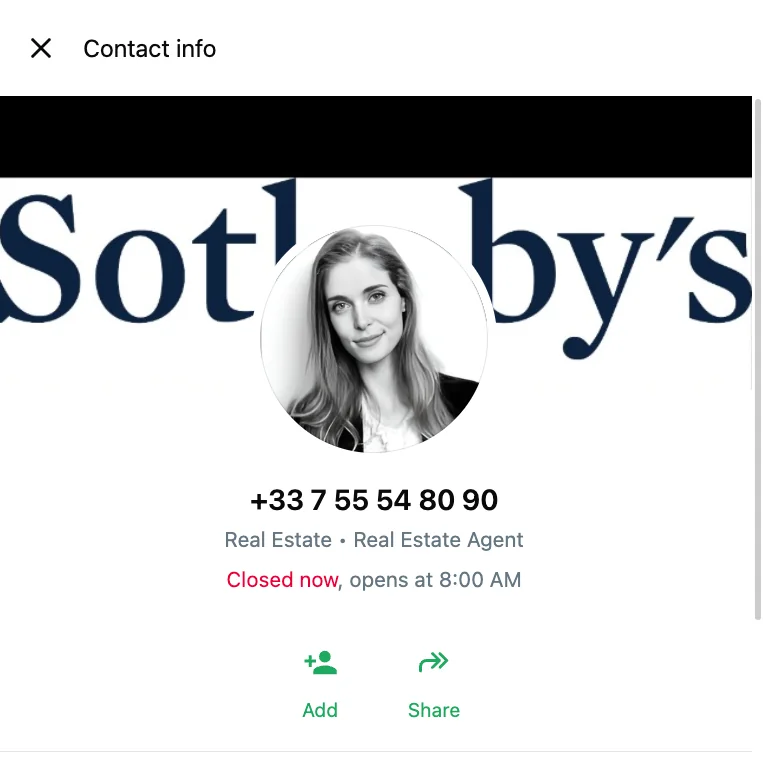The width and height of the screenshot is (763, 761).
Task: Click the large letter S in cover
Action: tap(40, 258)
